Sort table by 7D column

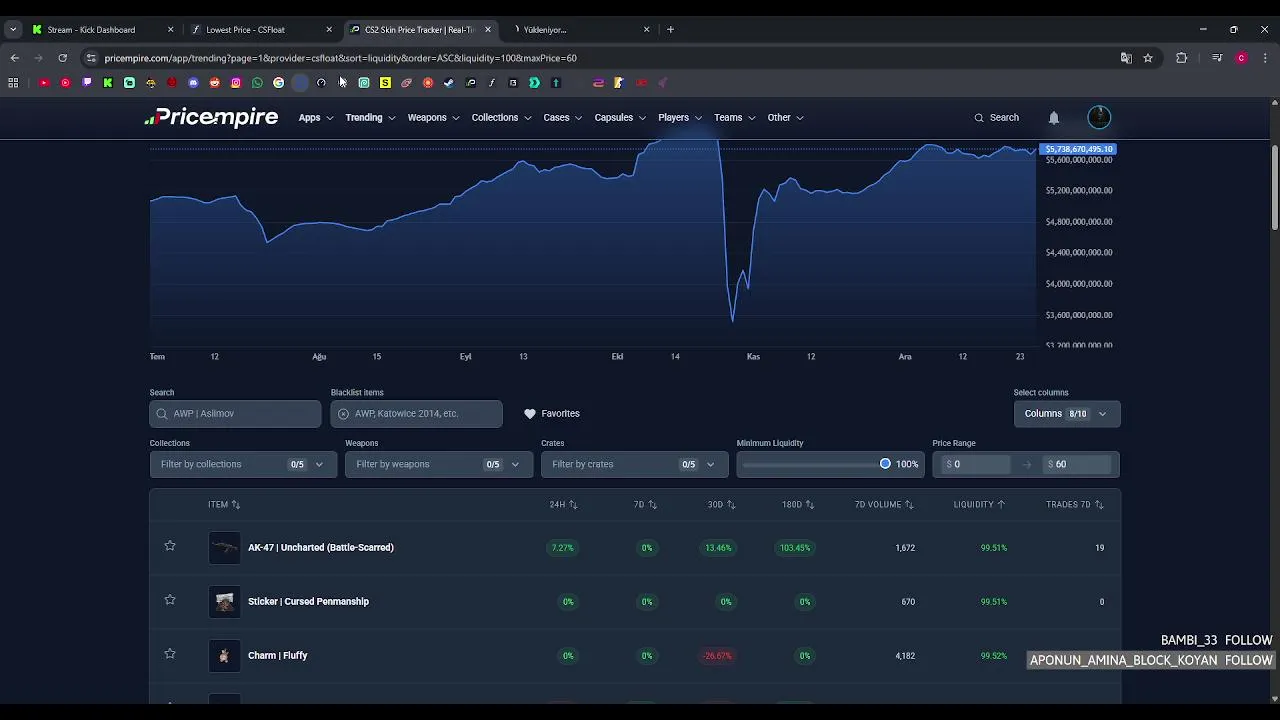coord(645,505)
